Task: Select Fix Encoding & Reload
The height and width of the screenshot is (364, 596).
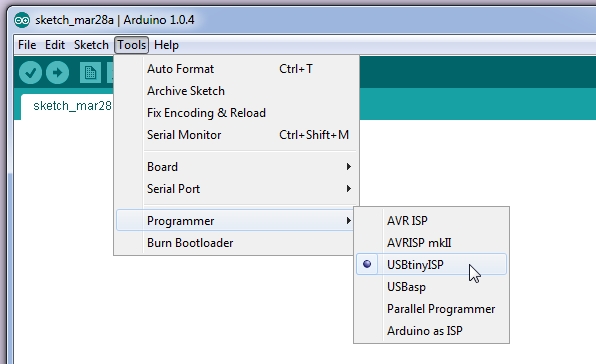Action: point(236,113)
